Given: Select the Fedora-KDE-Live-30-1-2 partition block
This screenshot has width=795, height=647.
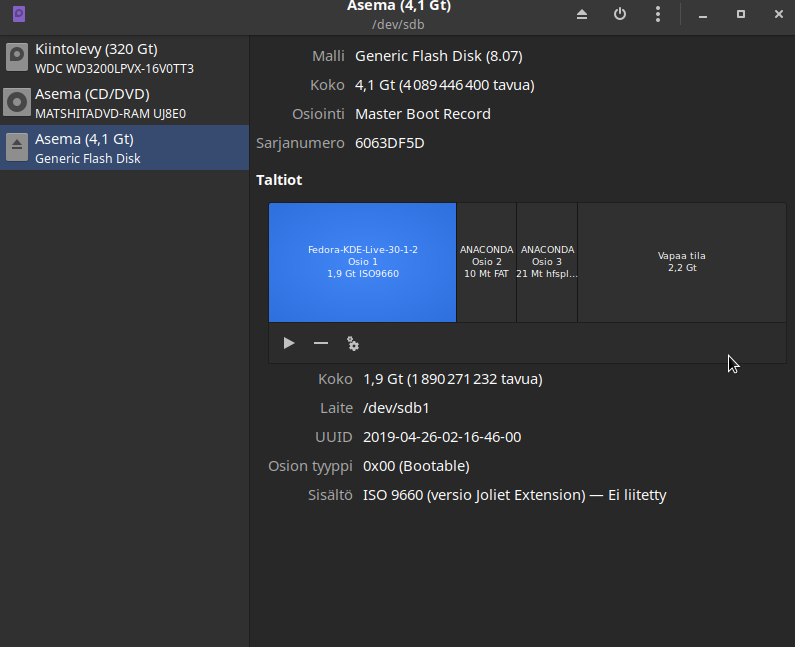Looking at the screenshot, I should click(x=362, y=262).
